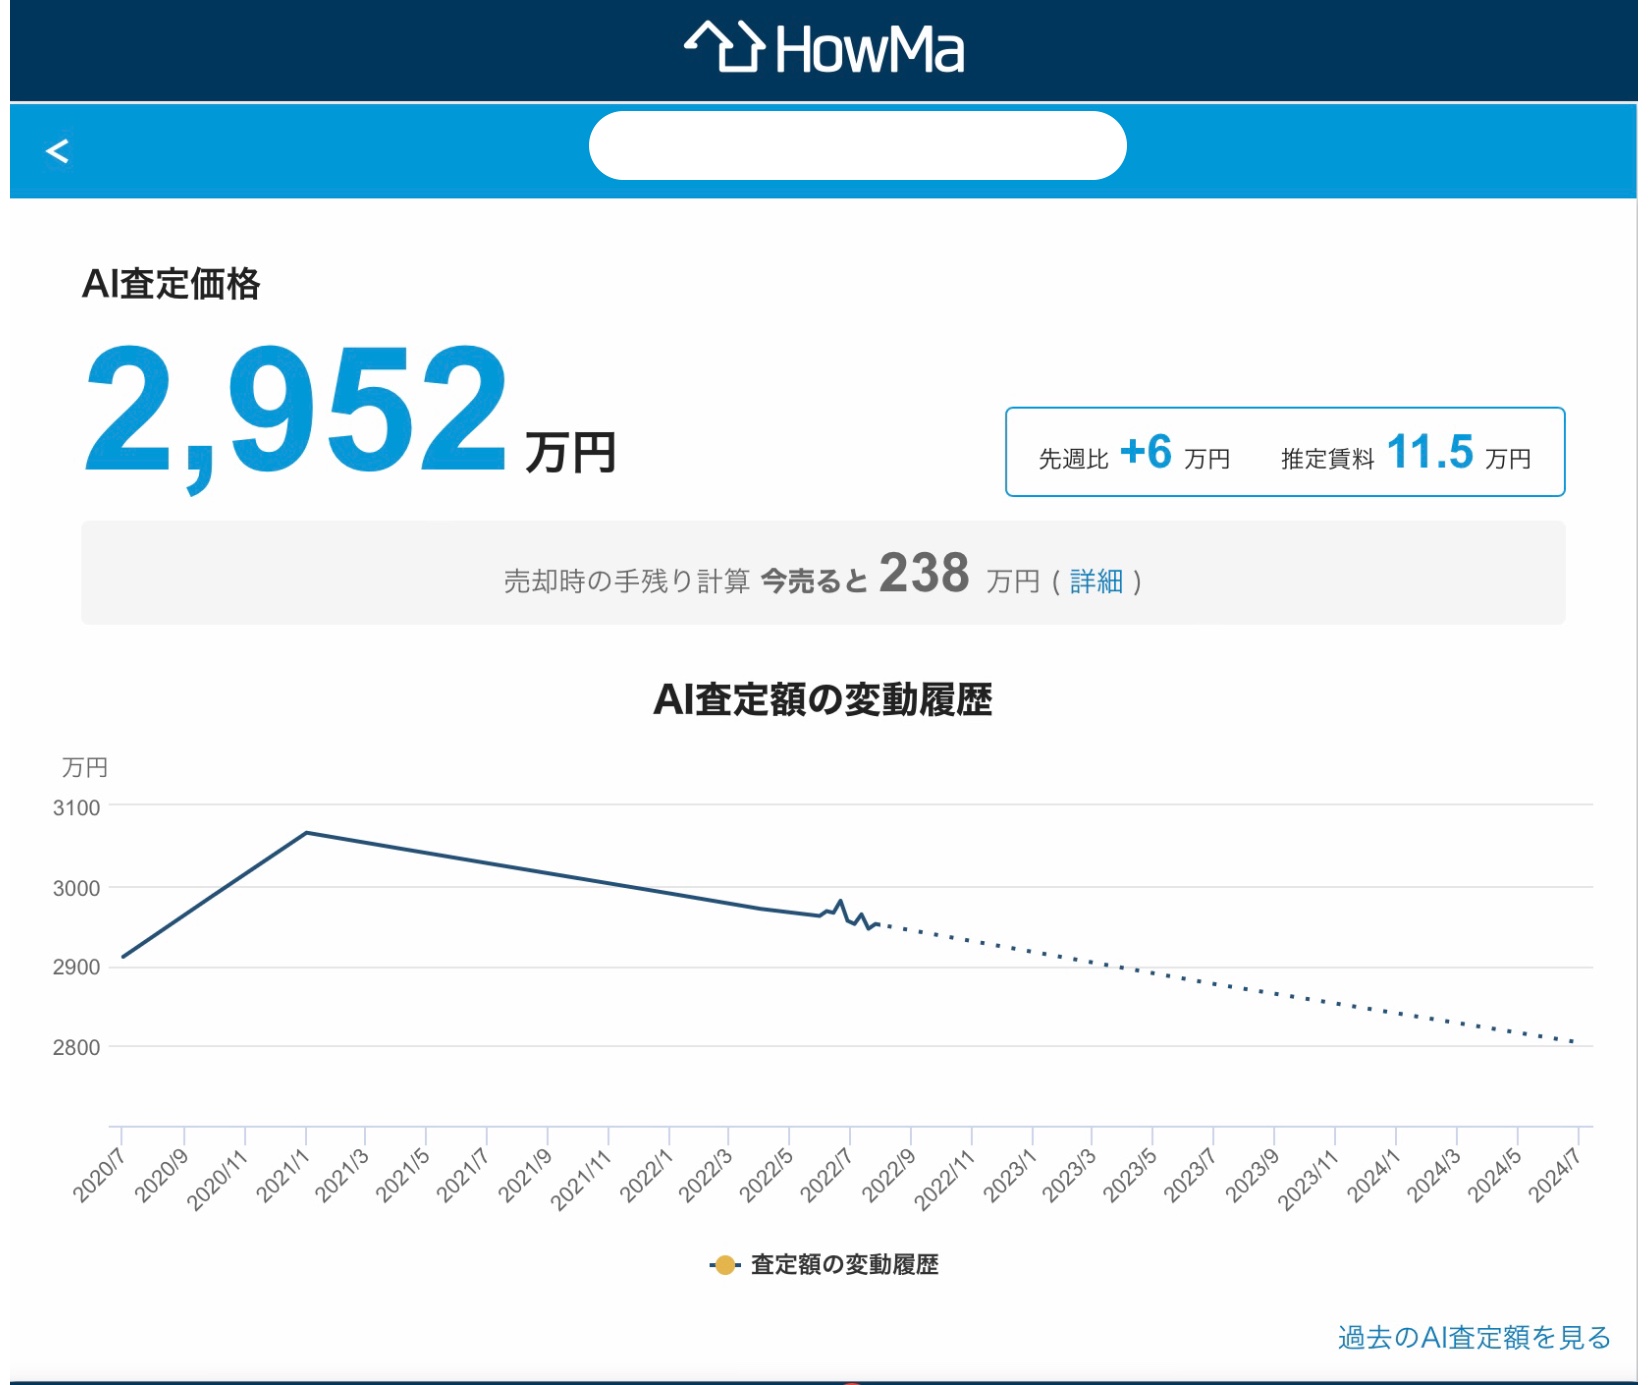Image resolution: width=1649 pixels, height=1385 pixels.
Task: Open the HowMa house logo
Action: pyautogui.click(x=824, y=47)
